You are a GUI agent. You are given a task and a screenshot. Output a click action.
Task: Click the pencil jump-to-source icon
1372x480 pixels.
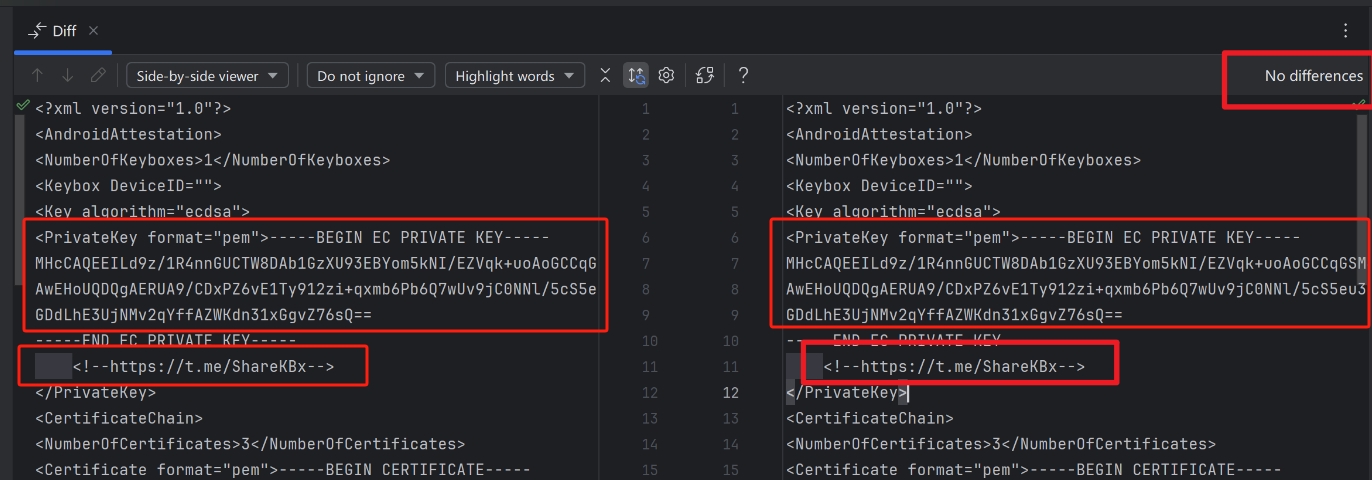click(97, 76)
